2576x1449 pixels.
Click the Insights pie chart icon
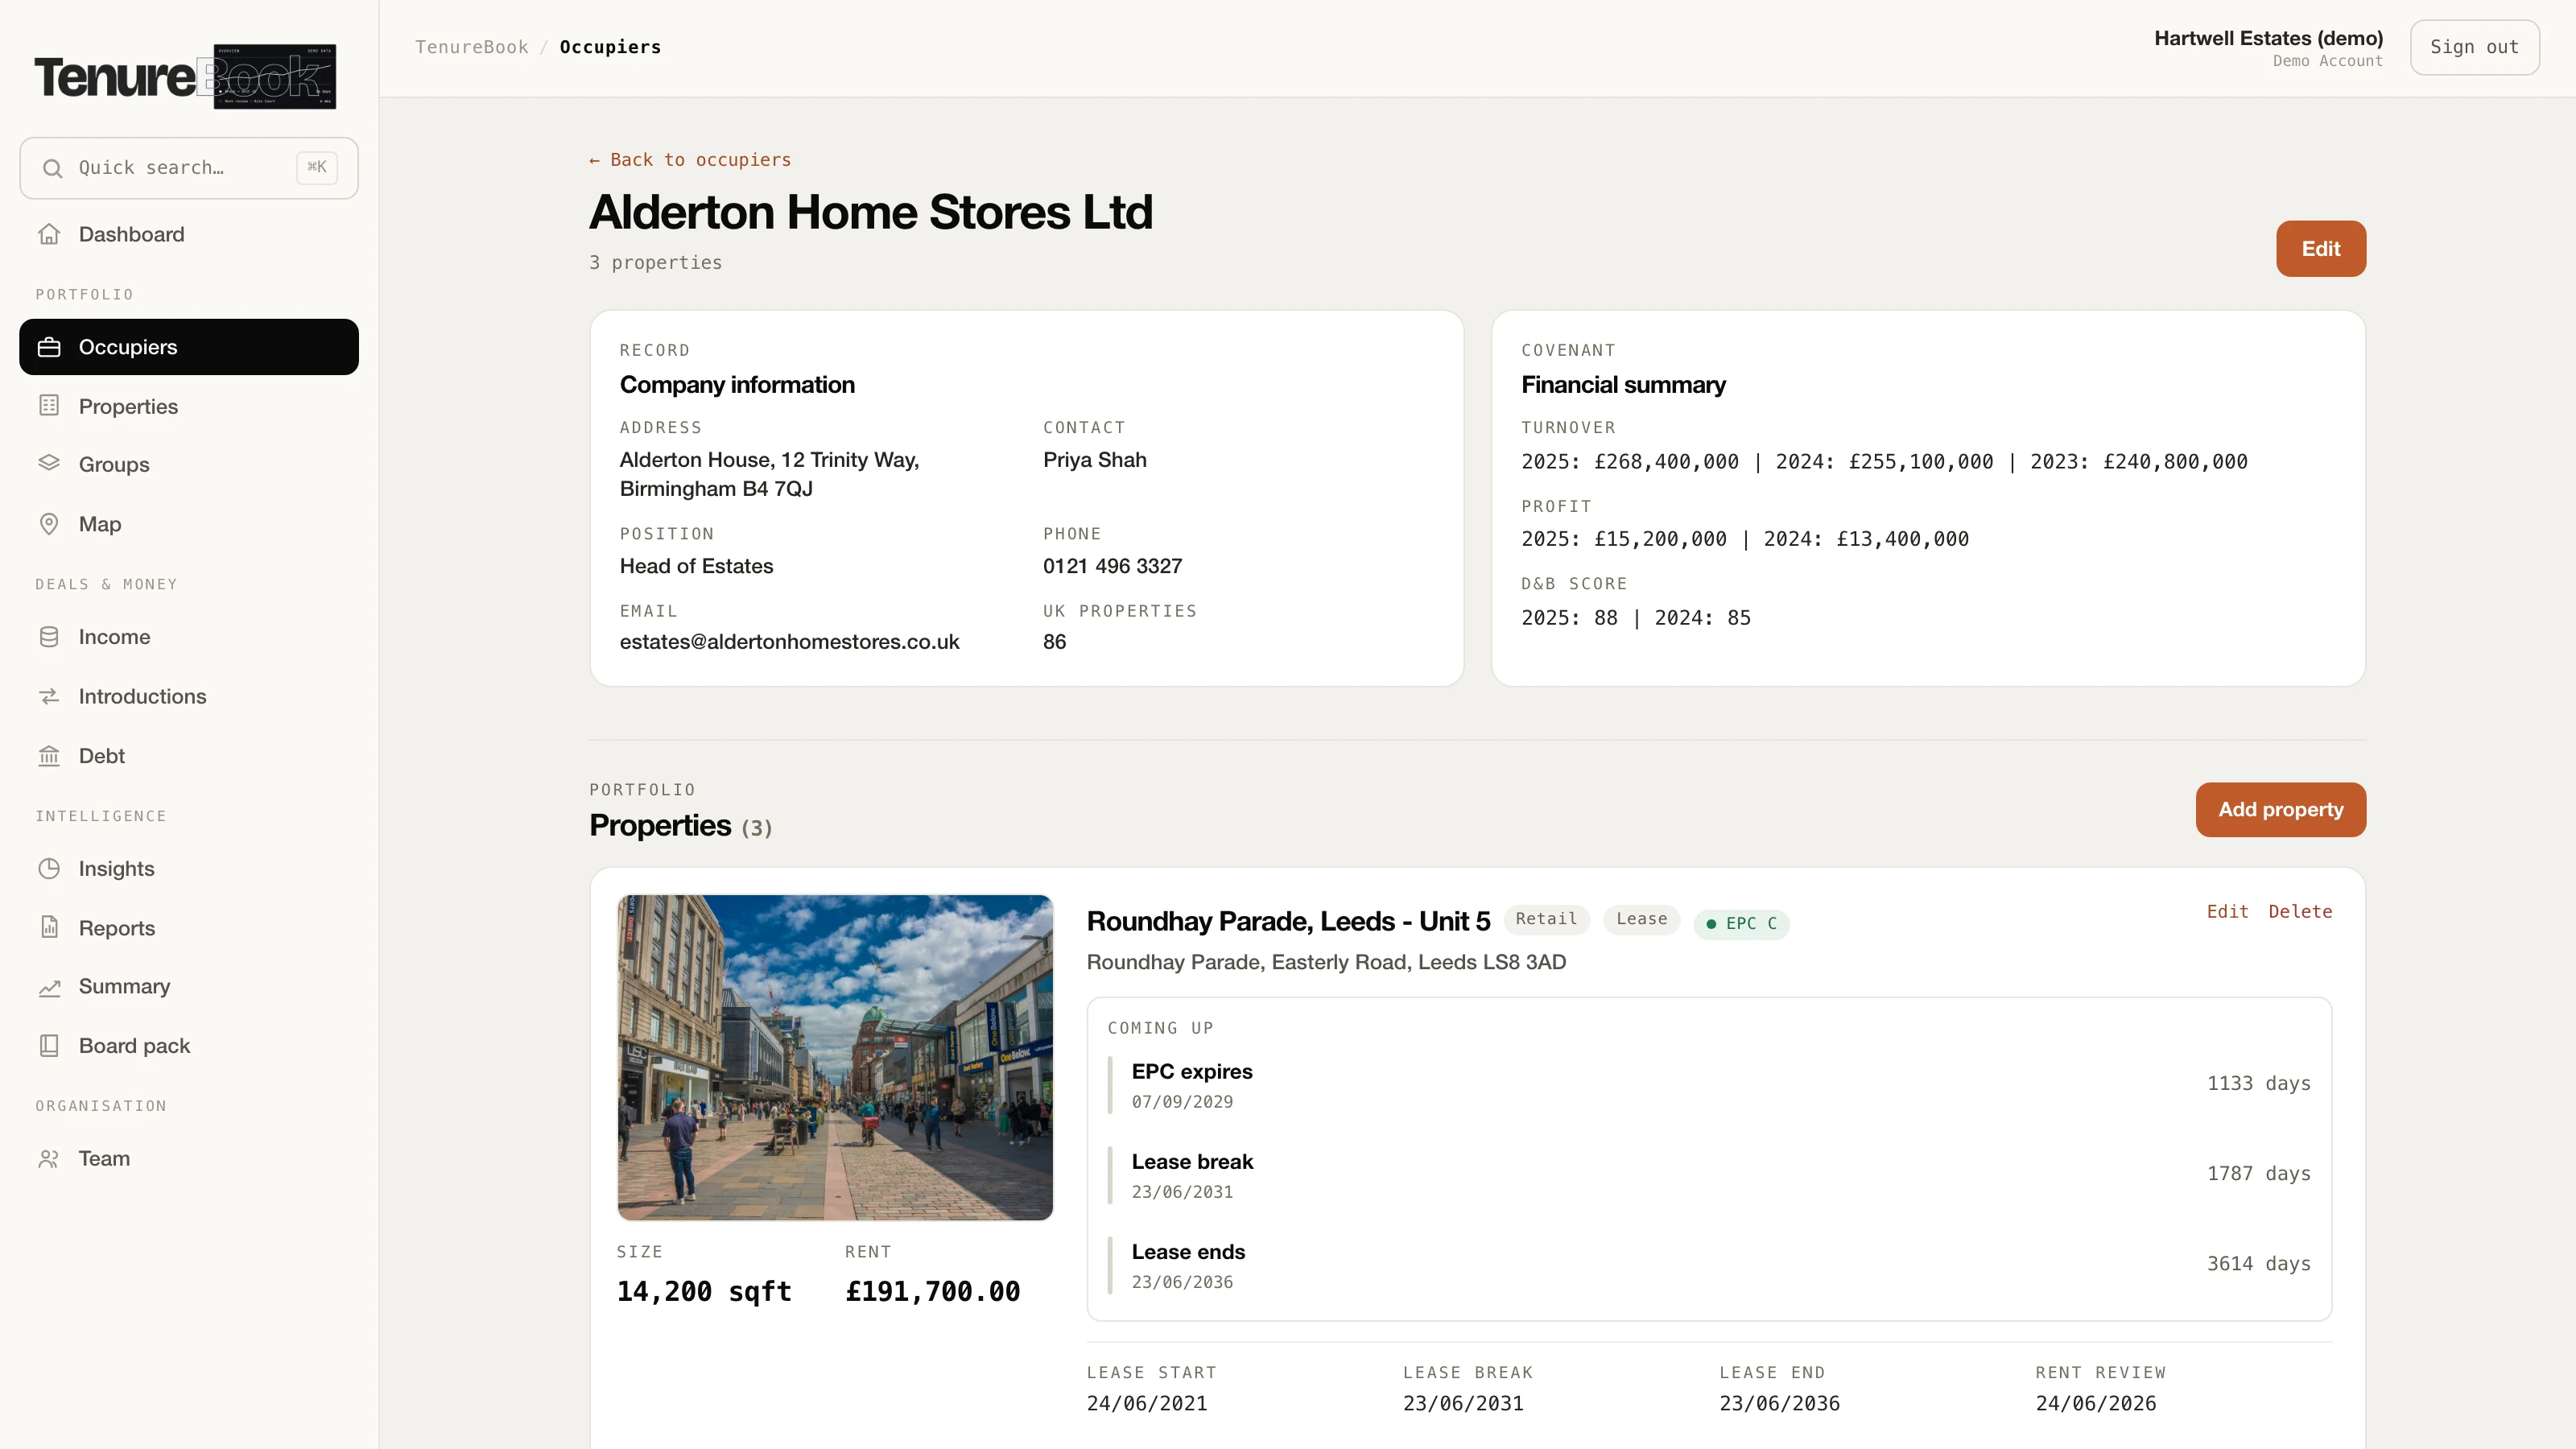tap(49, 869)
